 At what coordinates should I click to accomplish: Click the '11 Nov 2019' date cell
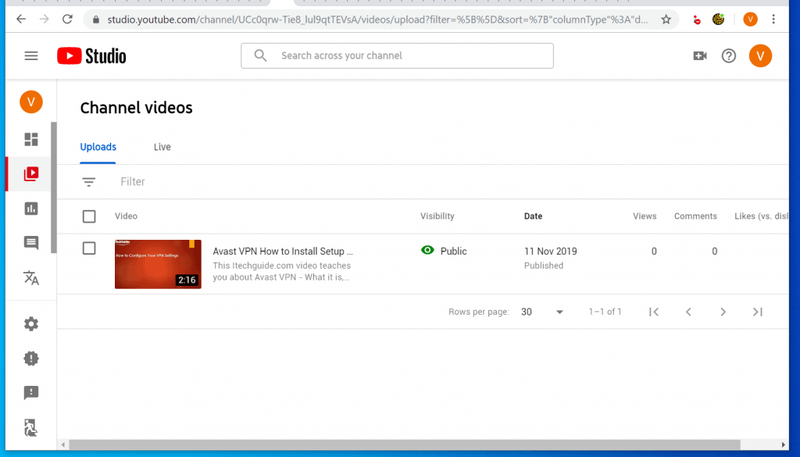[x=551, y=251]
